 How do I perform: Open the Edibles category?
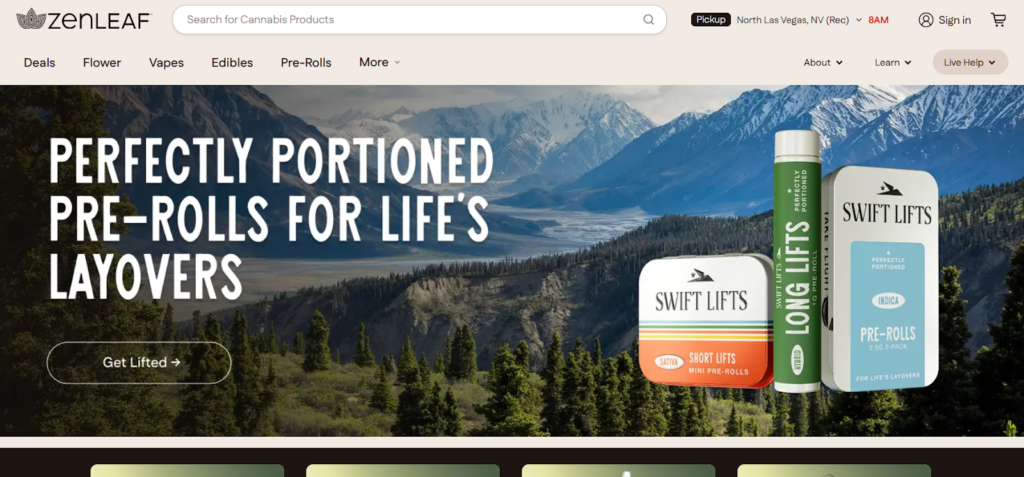(232, 63)
